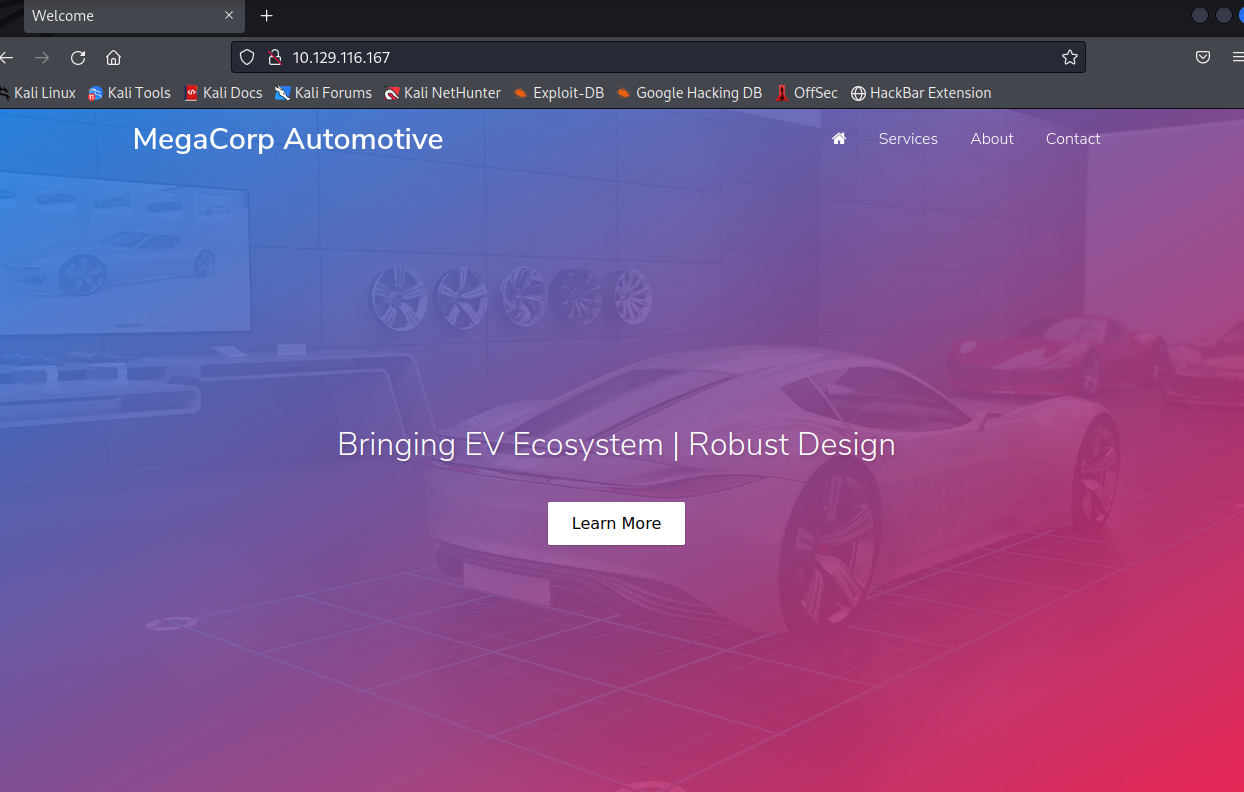Viewport: 1244px width, 792px height.
Task: Click the MegaCorp Automotive brand title
Action: (x=288, y=139)
